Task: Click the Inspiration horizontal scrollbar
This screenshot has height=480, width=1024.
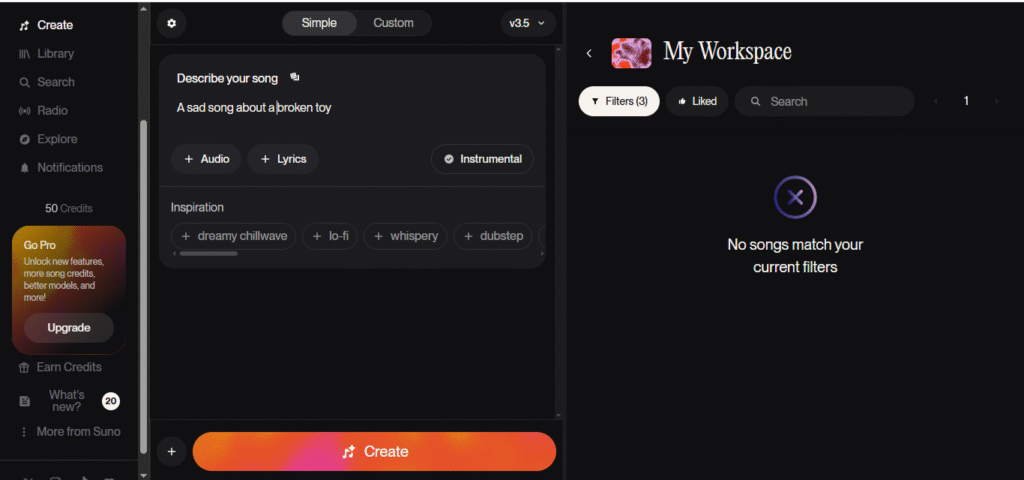Action: [208, 254]
